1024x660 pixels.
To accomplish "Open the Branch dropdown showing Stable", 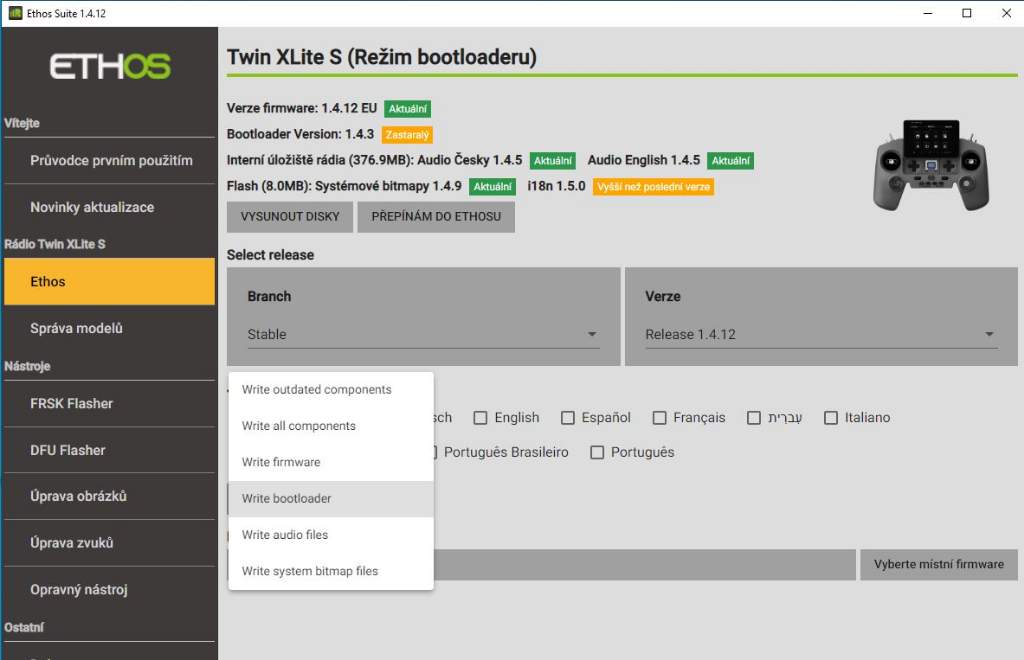I will point(422,334).
